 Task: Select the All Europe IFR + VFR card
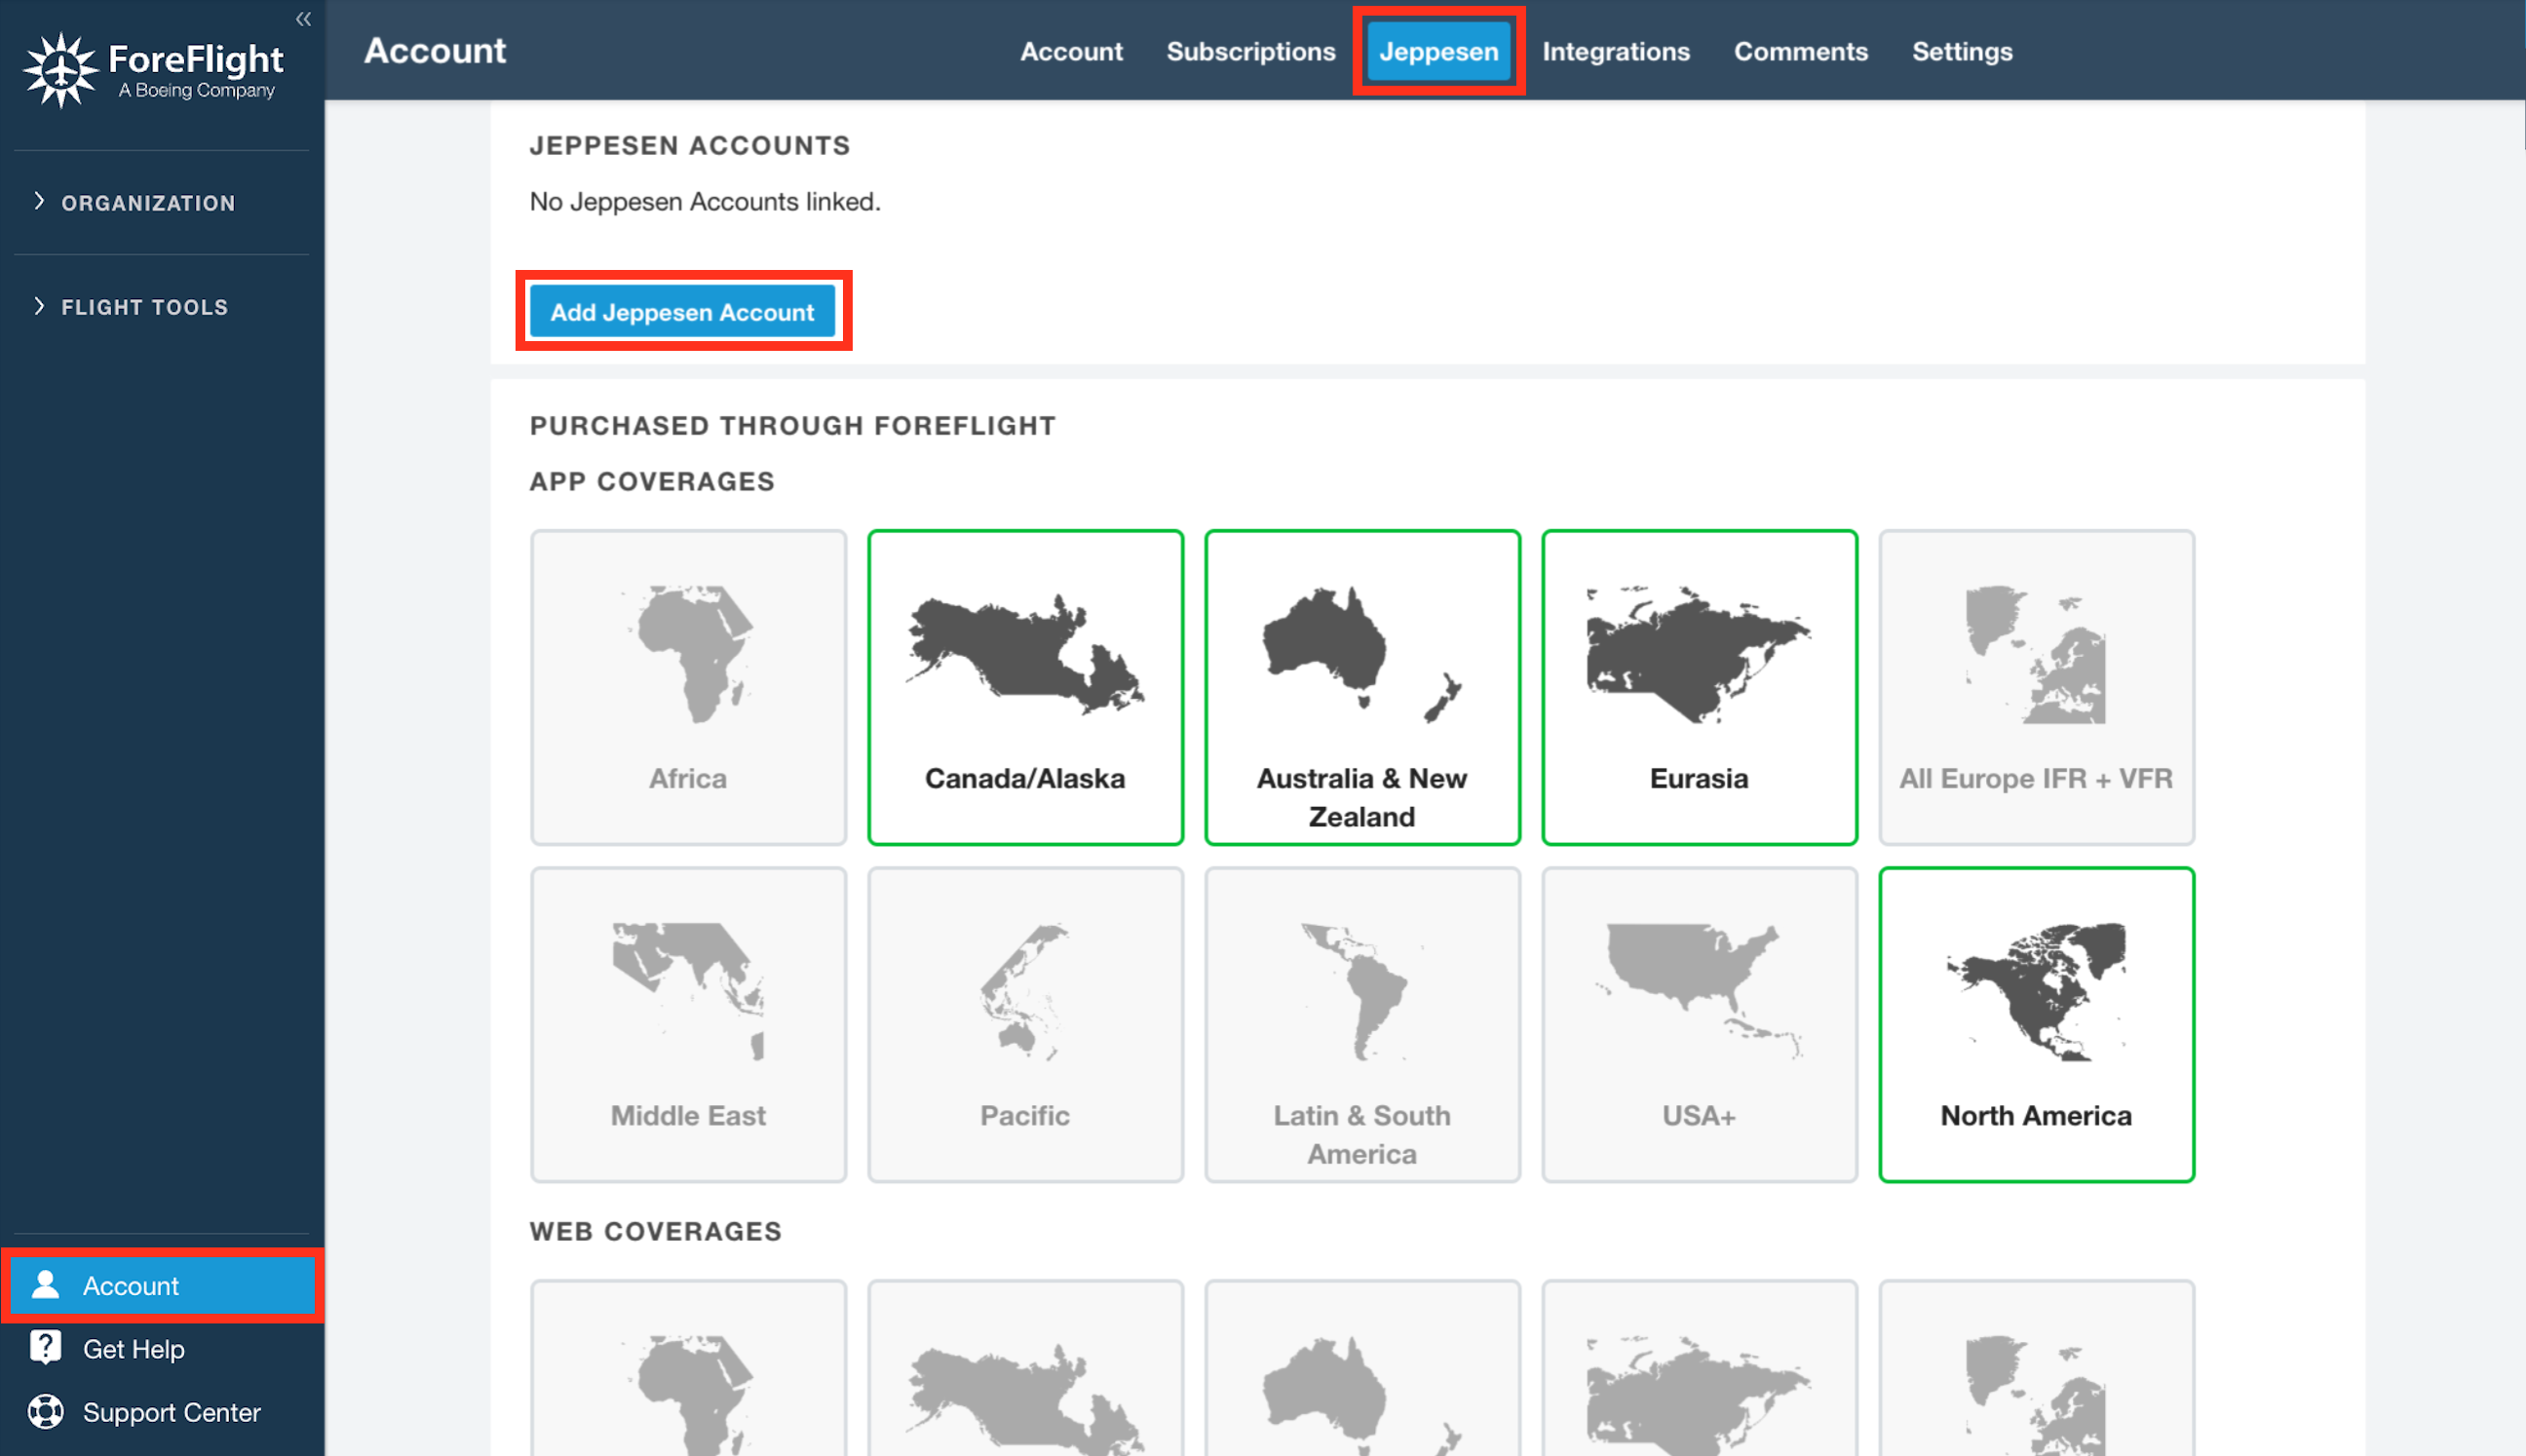click(x=2036, y=687)
